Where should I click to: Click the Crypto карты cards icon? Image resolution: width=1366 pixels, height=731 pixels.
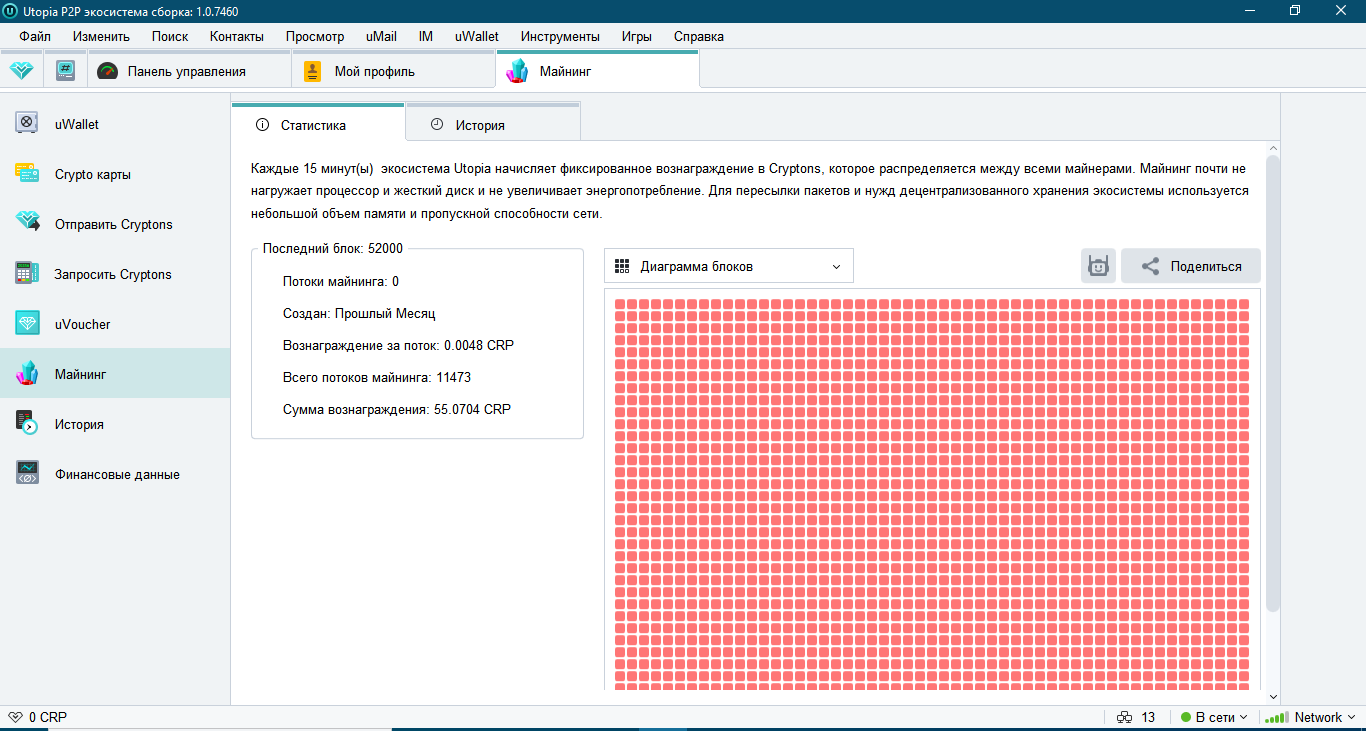pyautogui.click(x=27, y=173)
